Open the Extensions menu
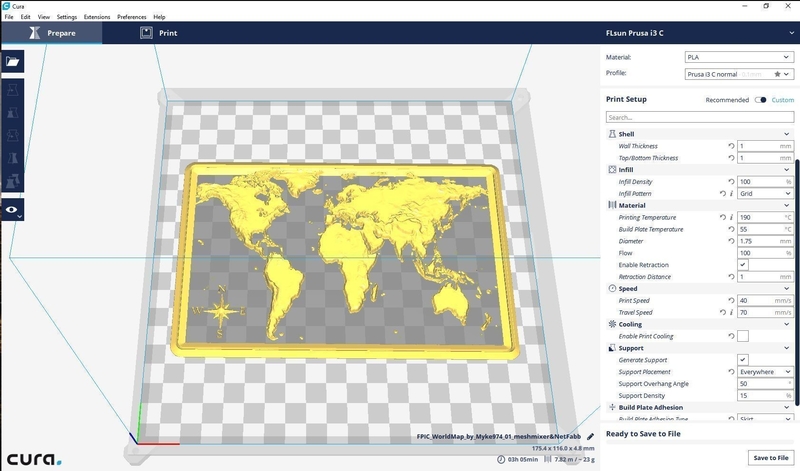Viewport: 800px width, 471px height. [x=97, y=17]
